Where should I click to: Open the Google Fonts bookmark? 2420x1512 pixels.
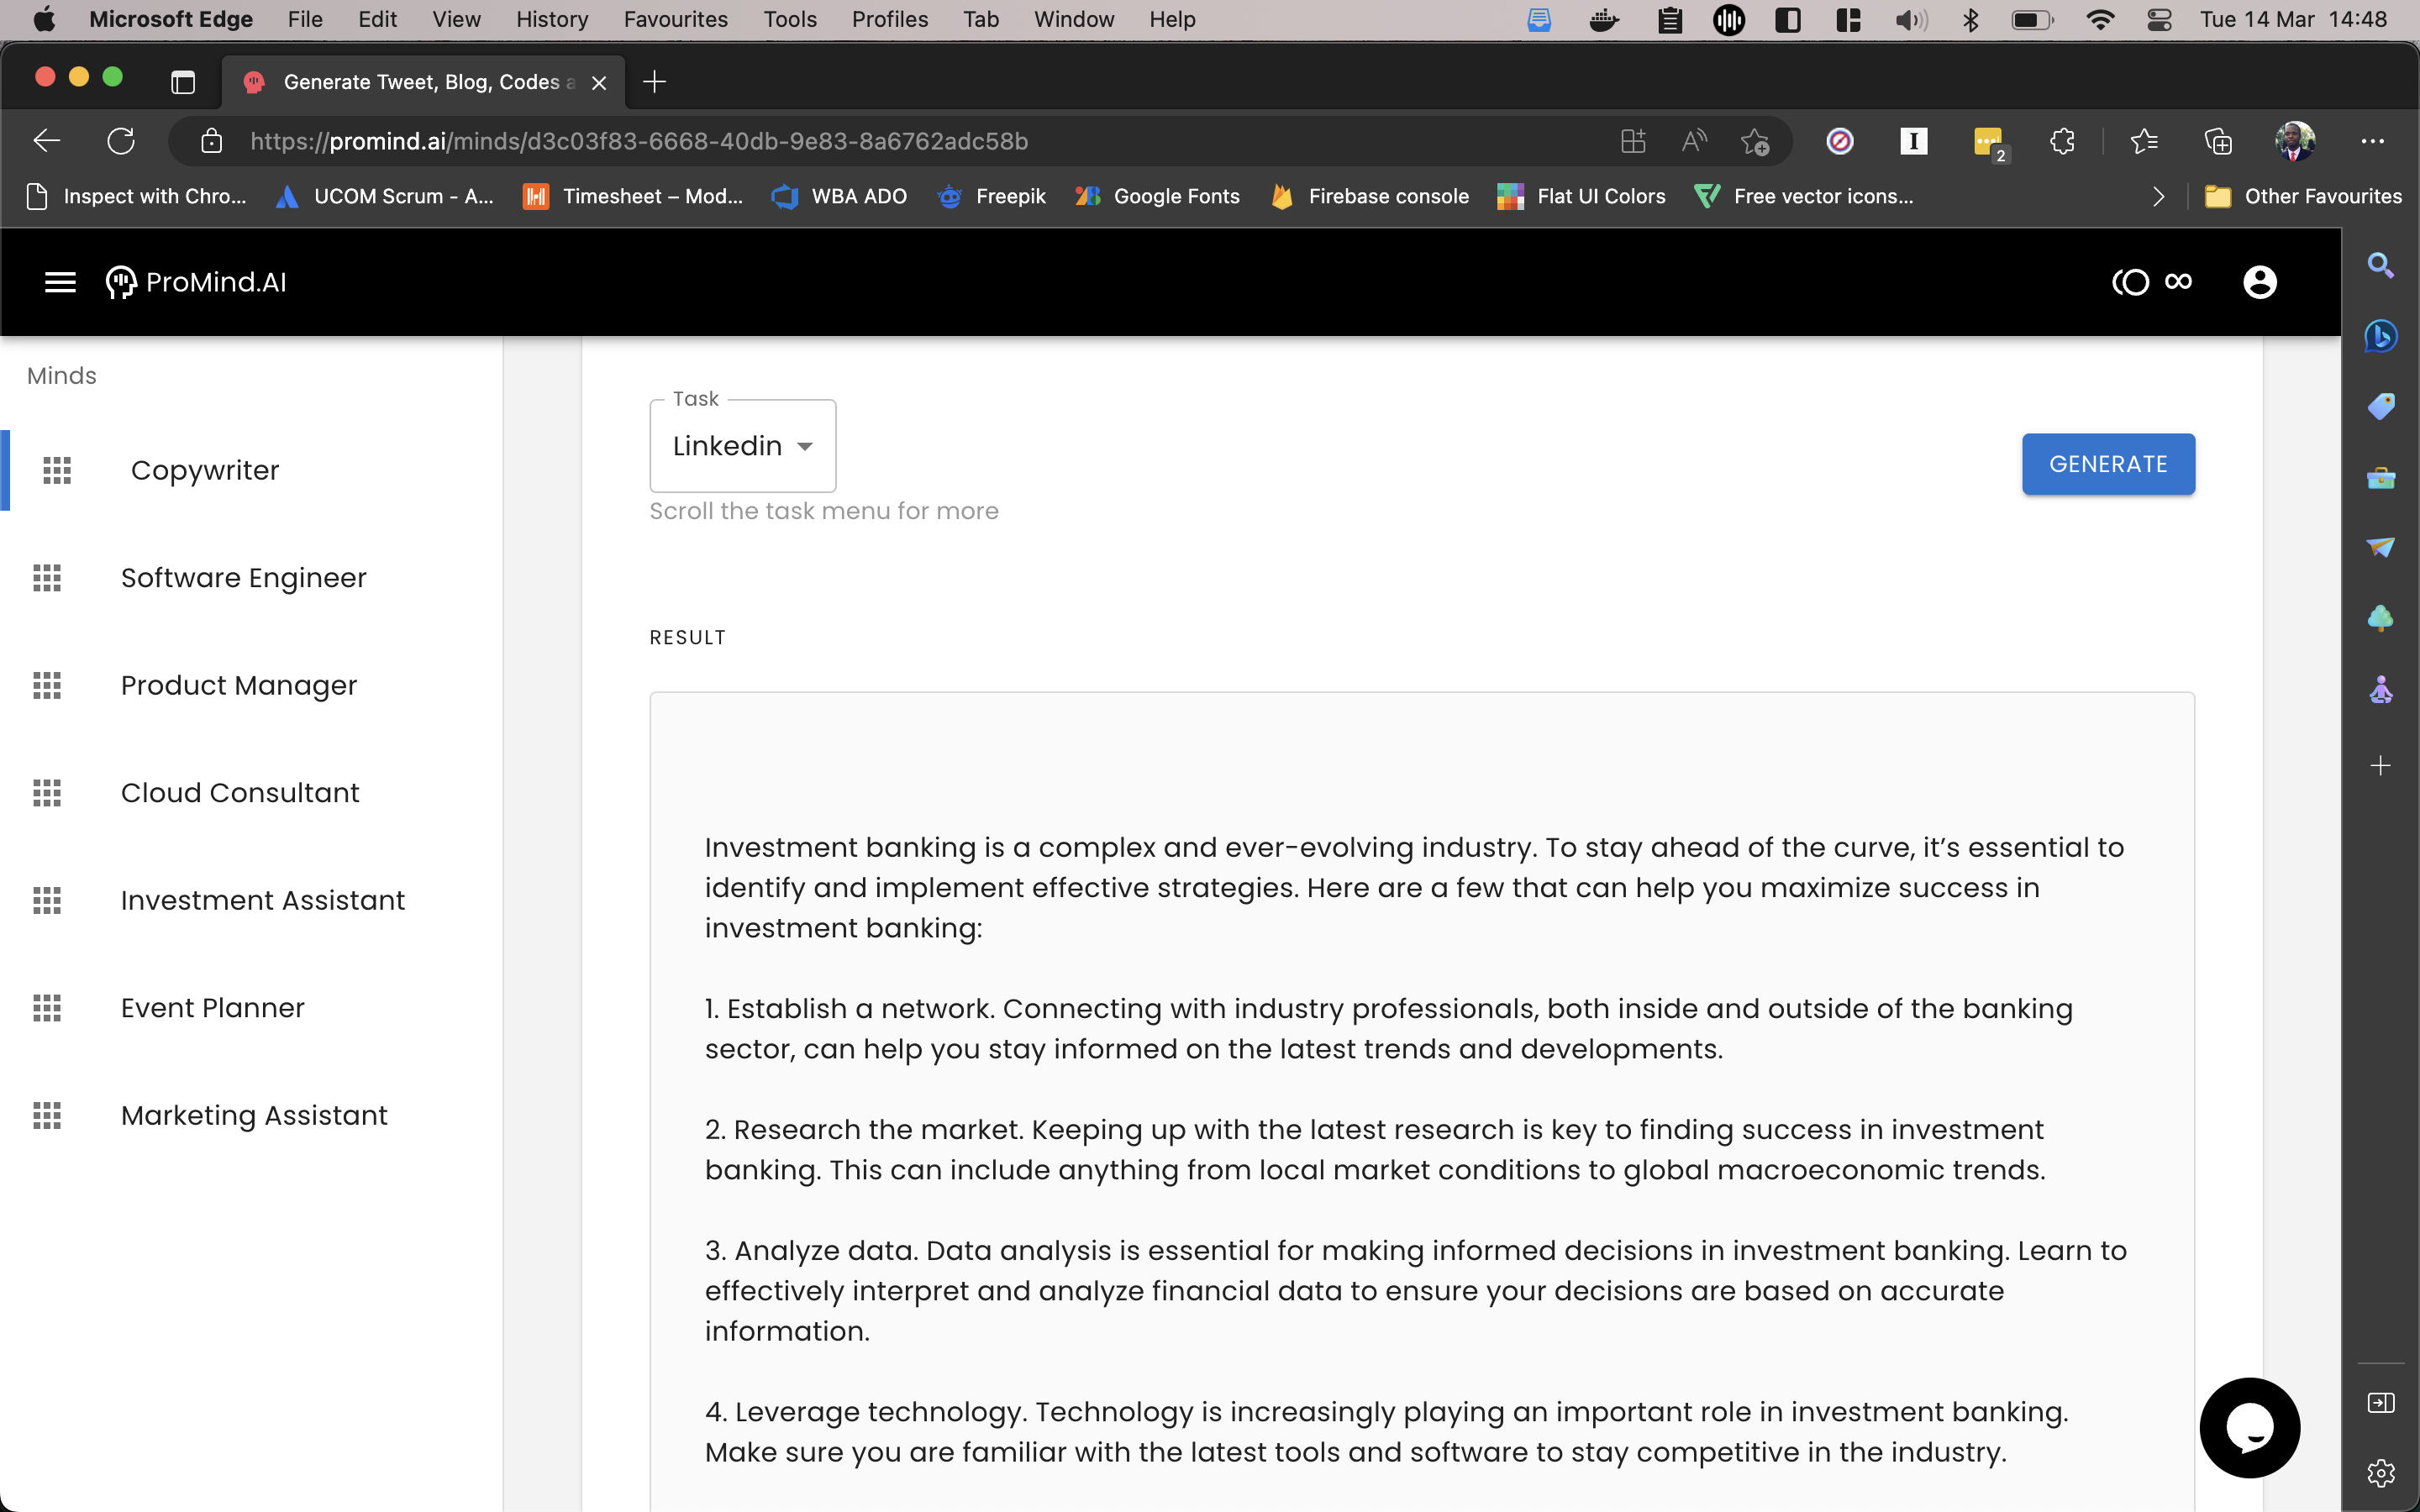[1157, 197]
